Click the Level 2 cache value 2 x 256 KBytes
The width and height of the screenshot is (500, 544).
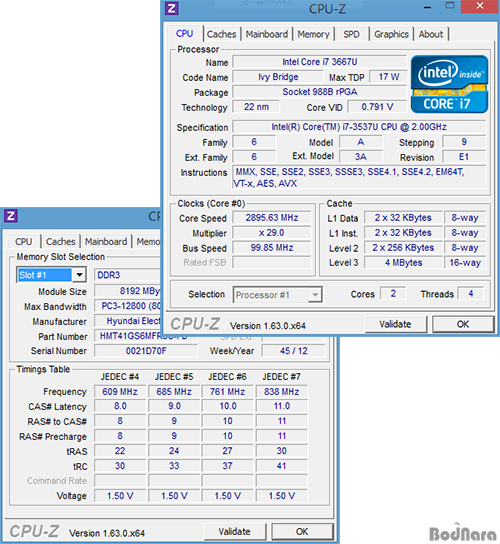(403, 248)
